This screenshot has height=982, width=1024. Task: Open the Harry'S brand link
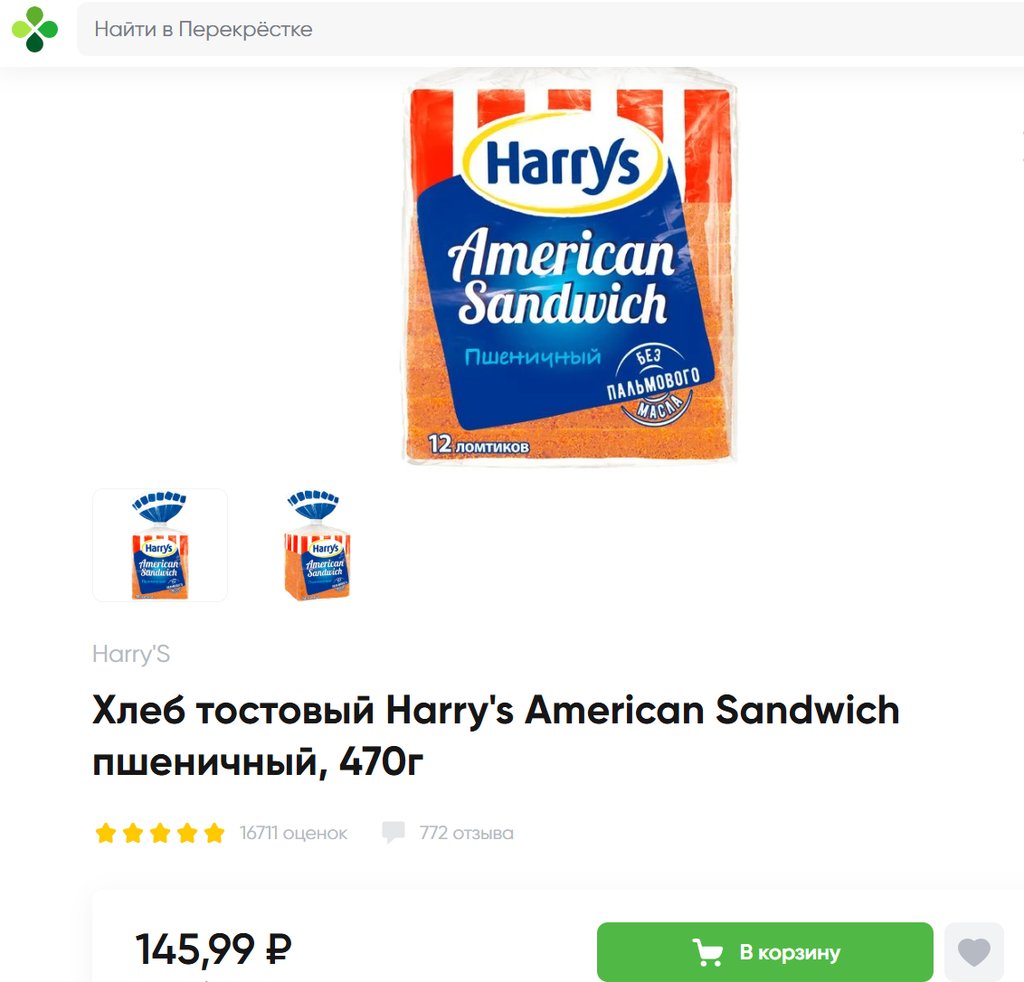coord(131,654)
